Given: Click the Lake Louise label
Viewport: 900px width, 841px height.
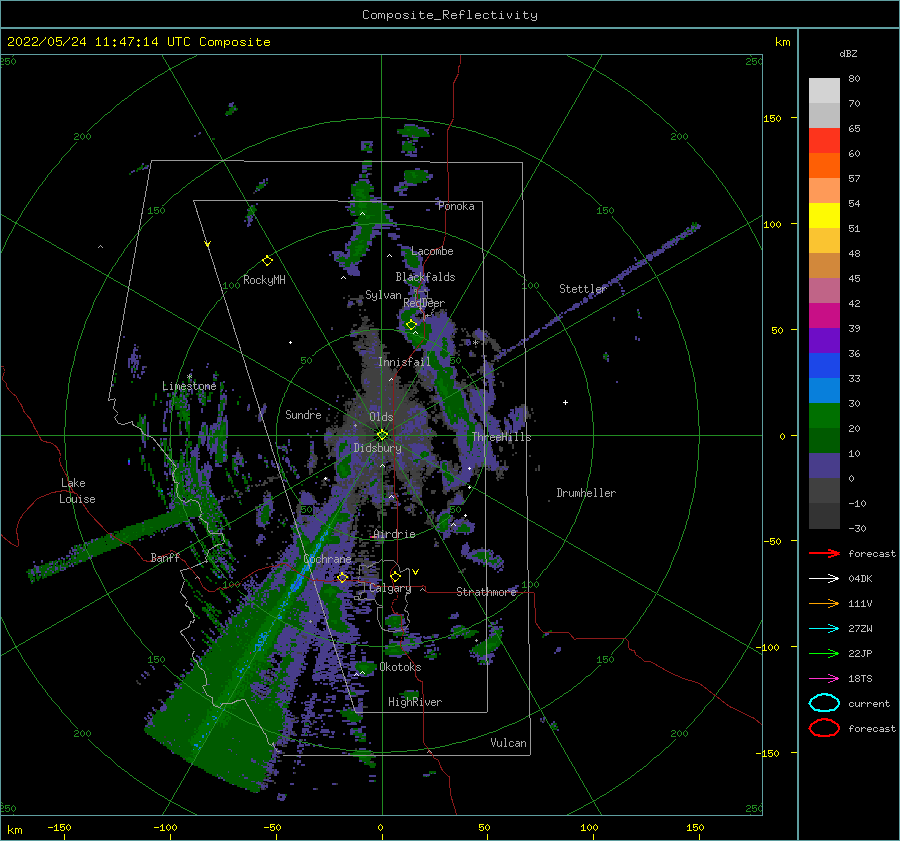Looking at the screenshot, I should (x=77, y=491).
